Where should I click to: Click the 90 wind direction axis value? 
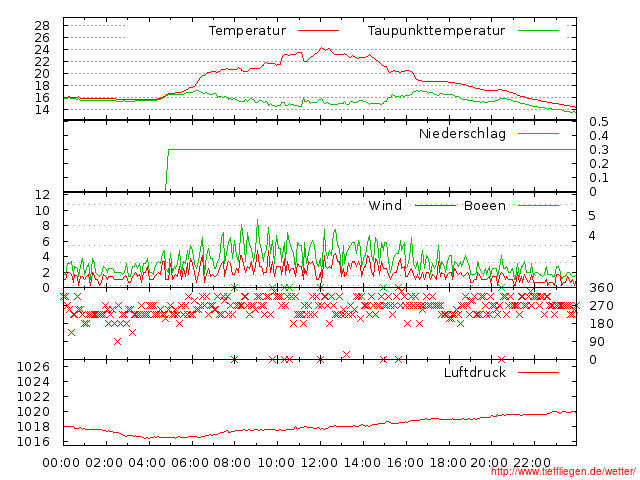(597, 342)
